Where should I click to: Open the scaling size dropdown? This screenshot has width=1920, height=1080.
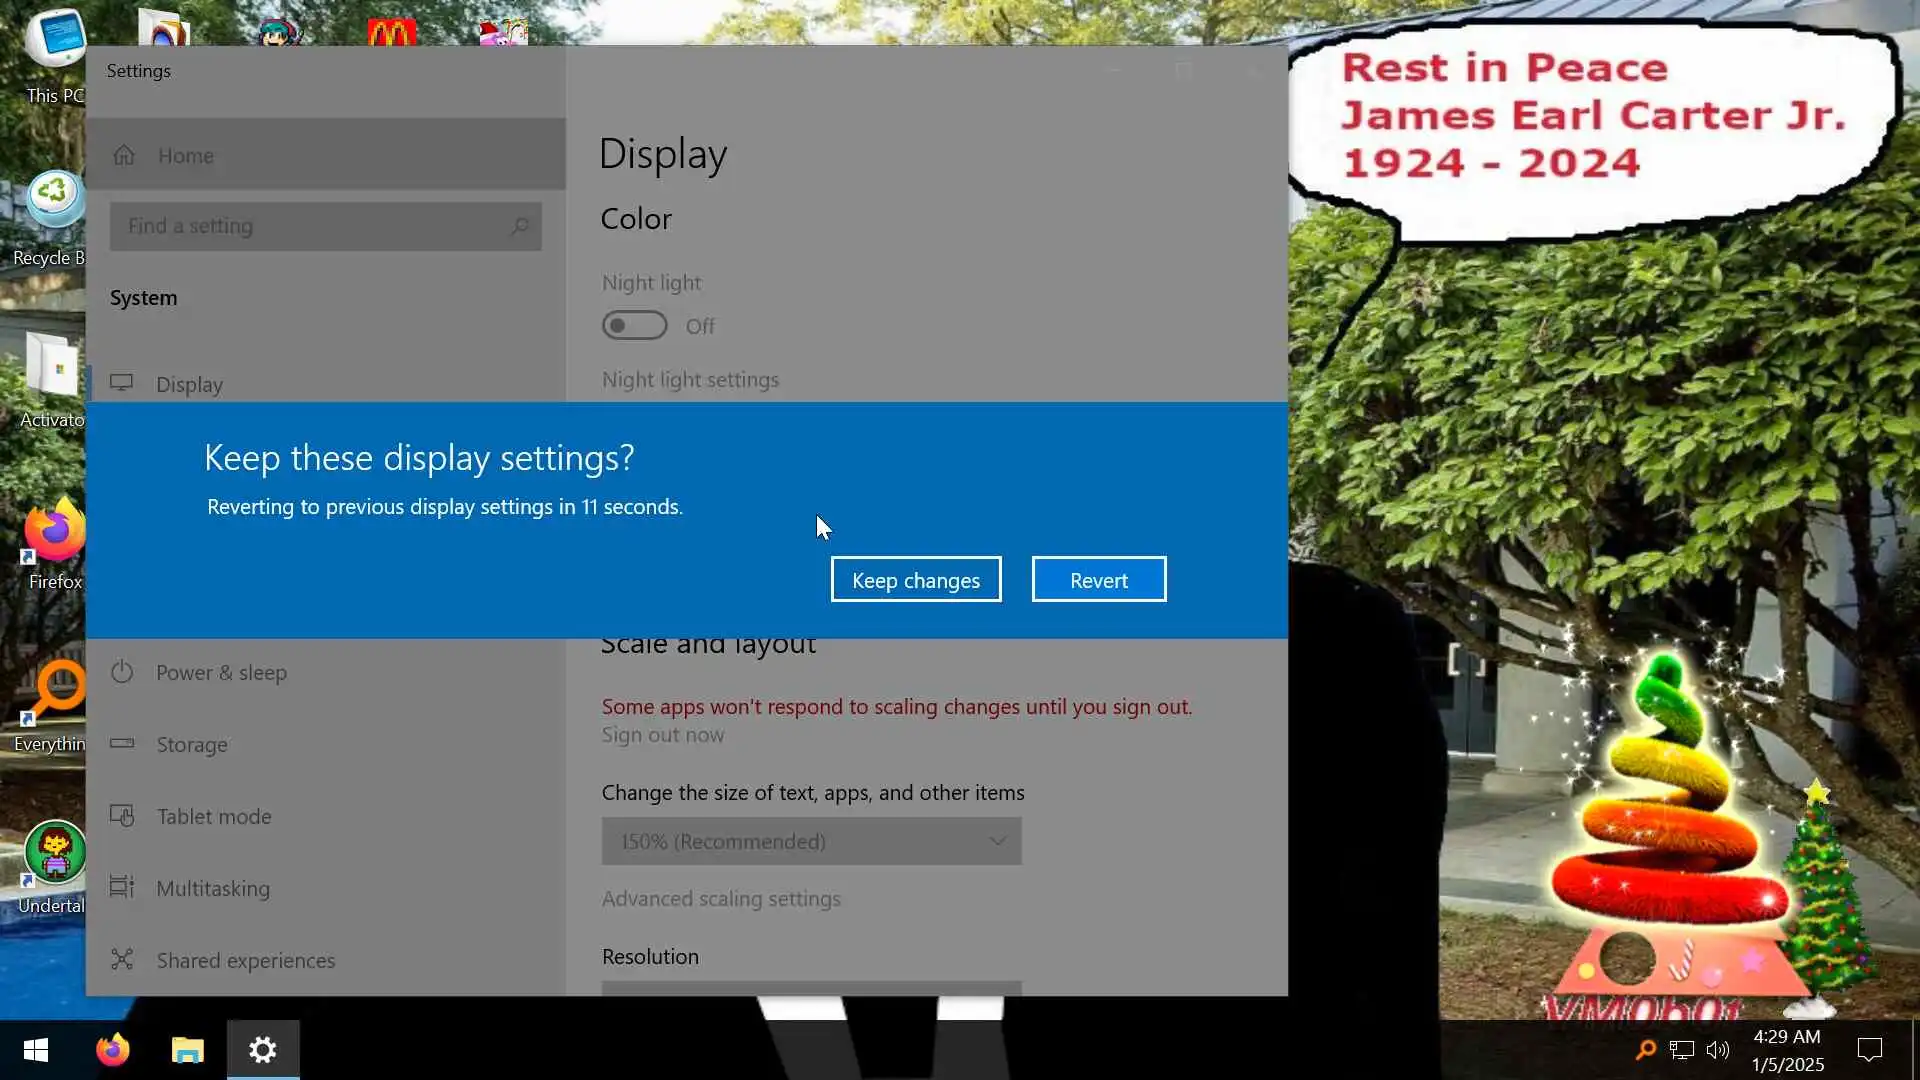pos(811,842)
